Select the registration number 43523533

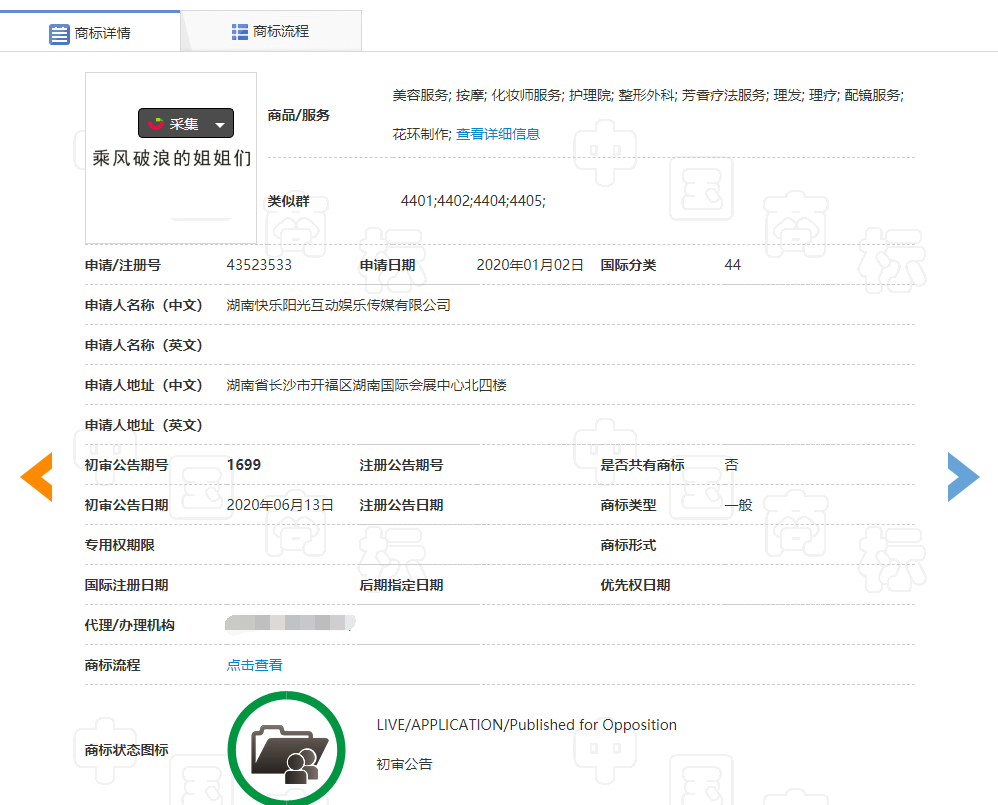[x=259, y=265]
